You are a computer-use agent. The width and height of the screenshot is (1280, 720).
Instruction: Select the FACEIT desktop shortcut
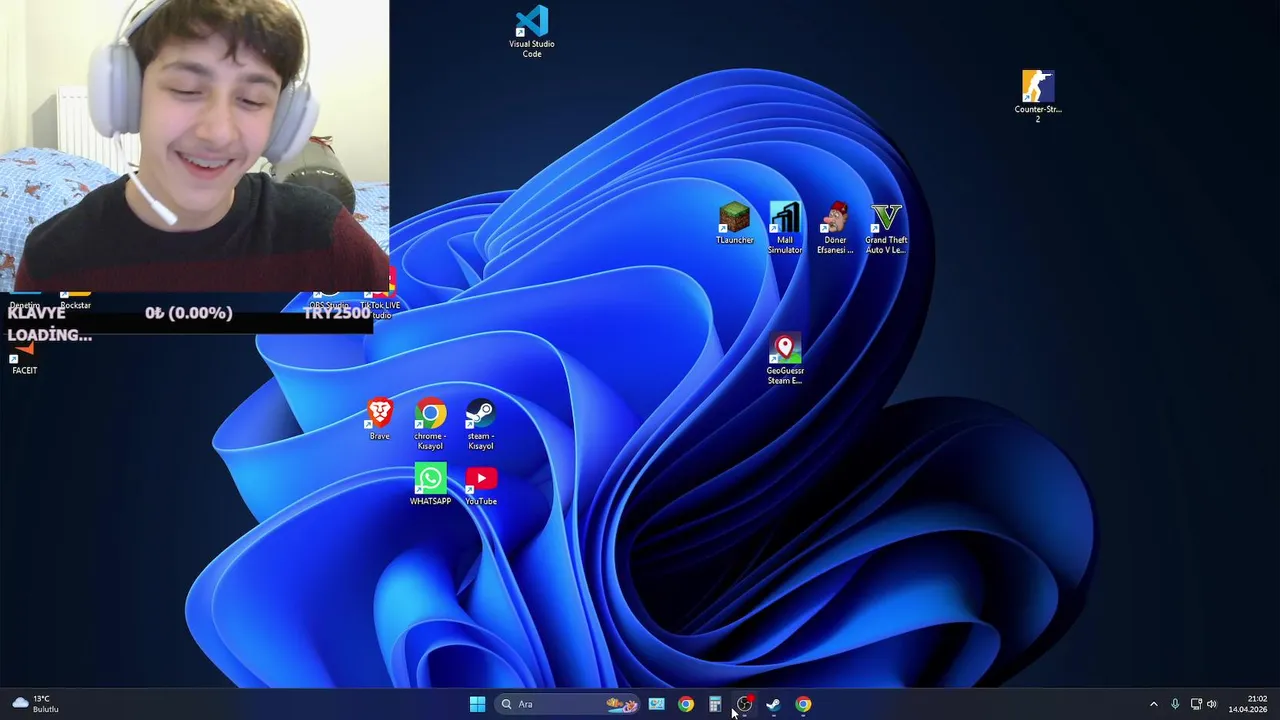(x=24, y=358)
